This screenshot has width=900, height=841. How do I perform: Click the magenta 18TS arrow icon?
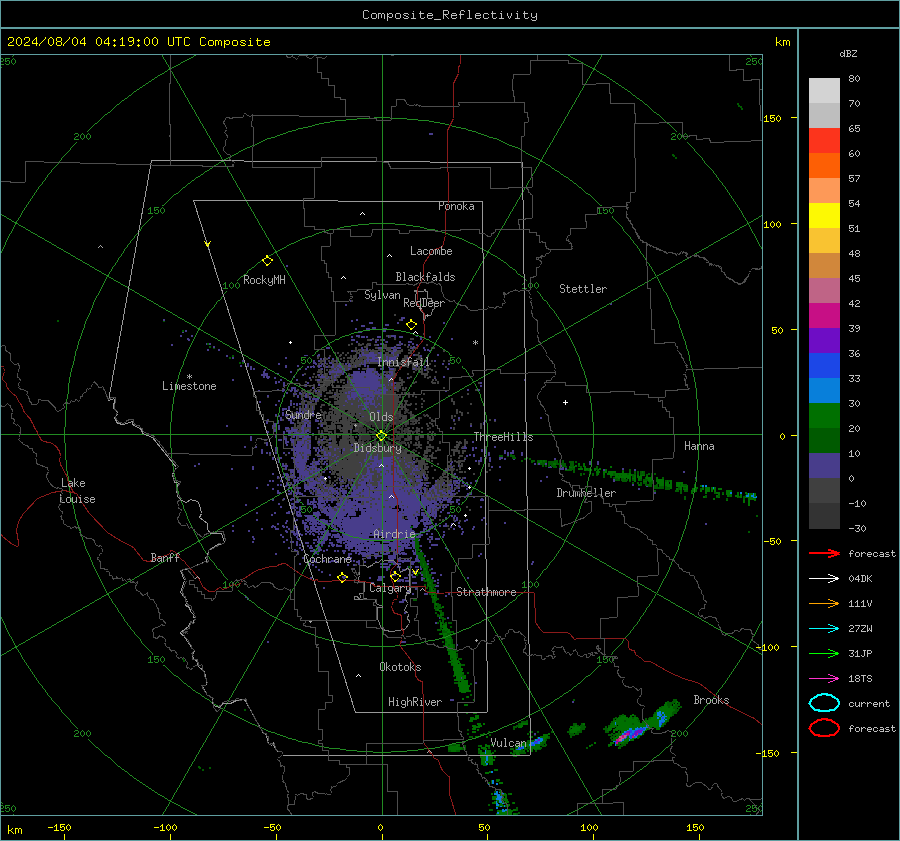click(x=824, y=679)
